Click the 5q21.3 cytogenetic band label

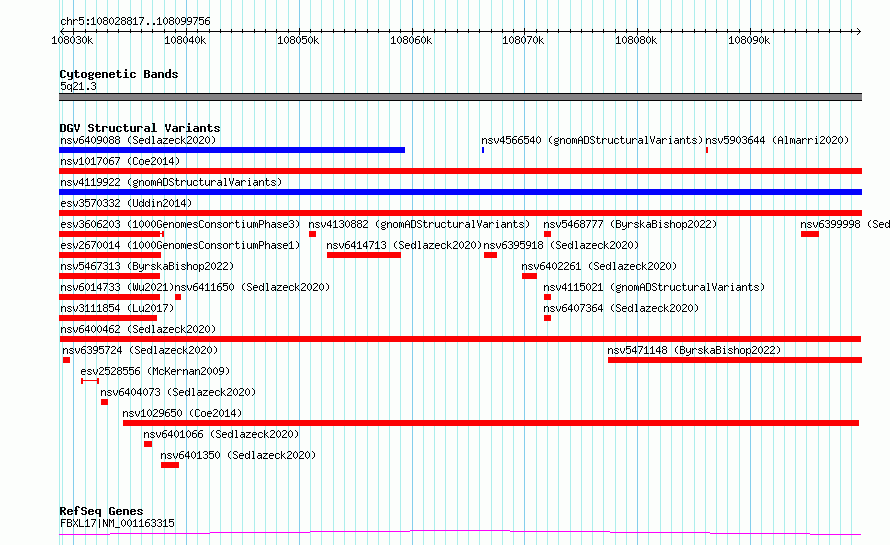pos(78,86)
